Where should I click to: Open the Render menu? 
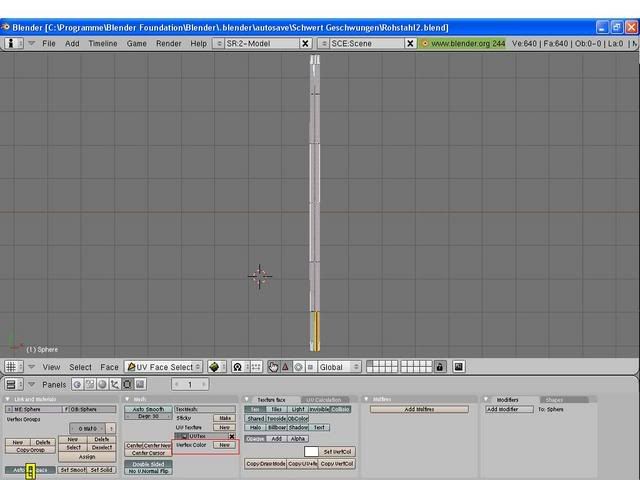point(168,44)
